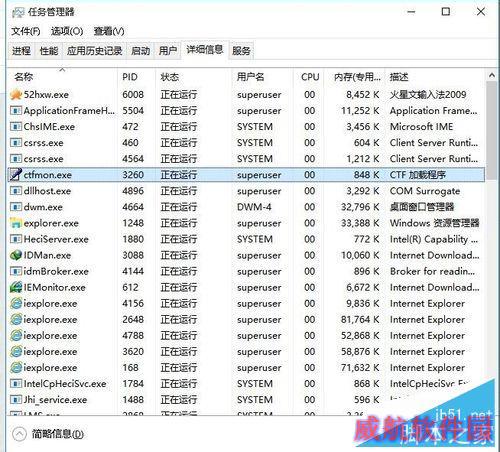Click the explorer.exe folder icon
The height and width of the screenshot is (452, 500).
16,223
